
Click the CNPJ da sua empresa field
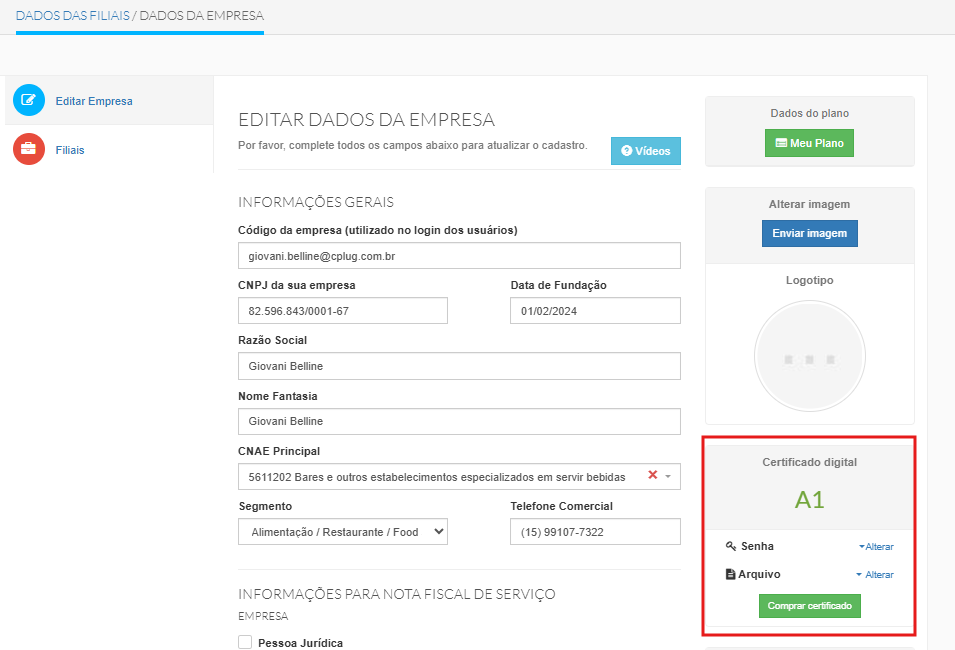343,311
